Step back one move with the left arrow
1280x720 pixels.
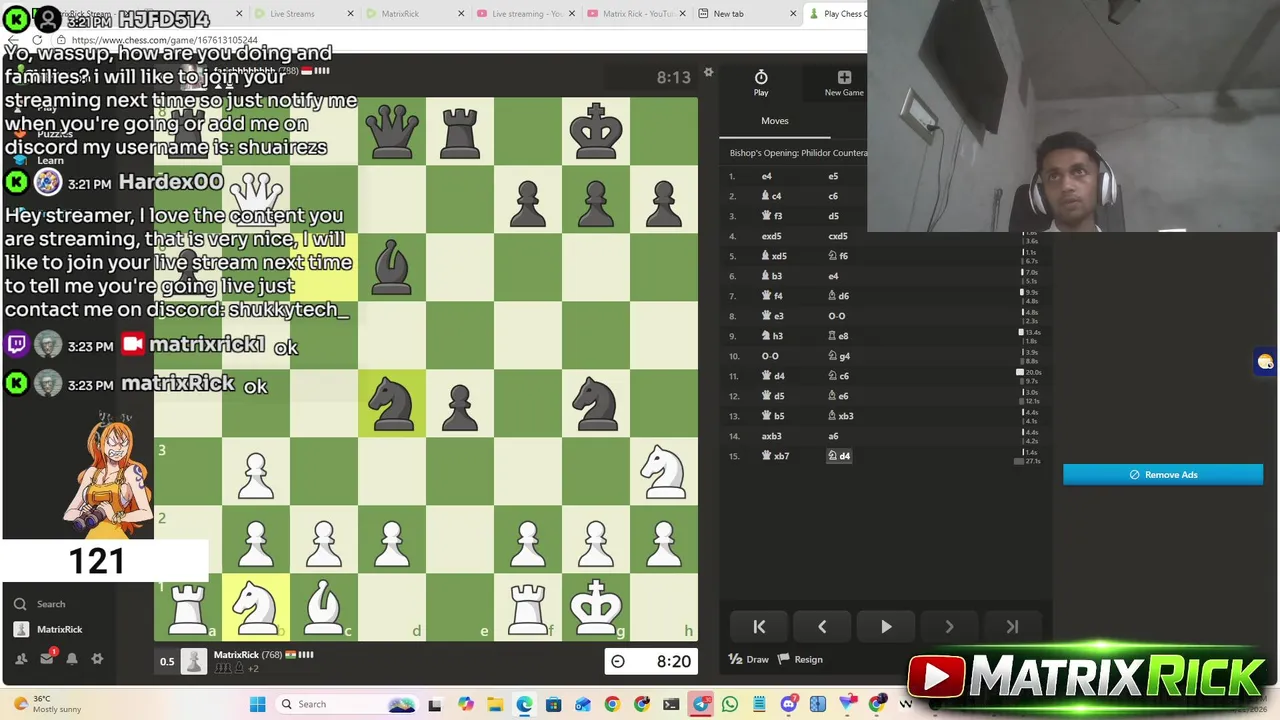[x=822, y=627]
